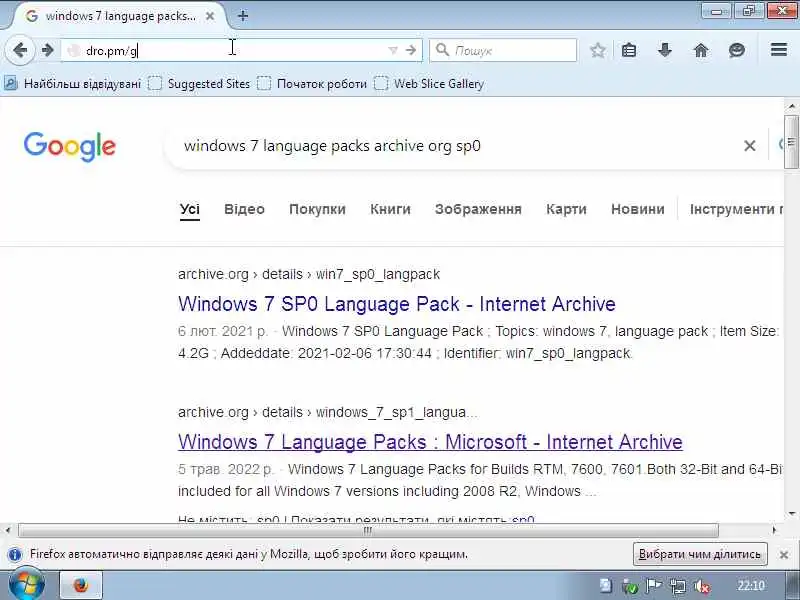Viewport: 800px width, 600px height.
Task: Go to Home page icon
Action: point(701,50)
